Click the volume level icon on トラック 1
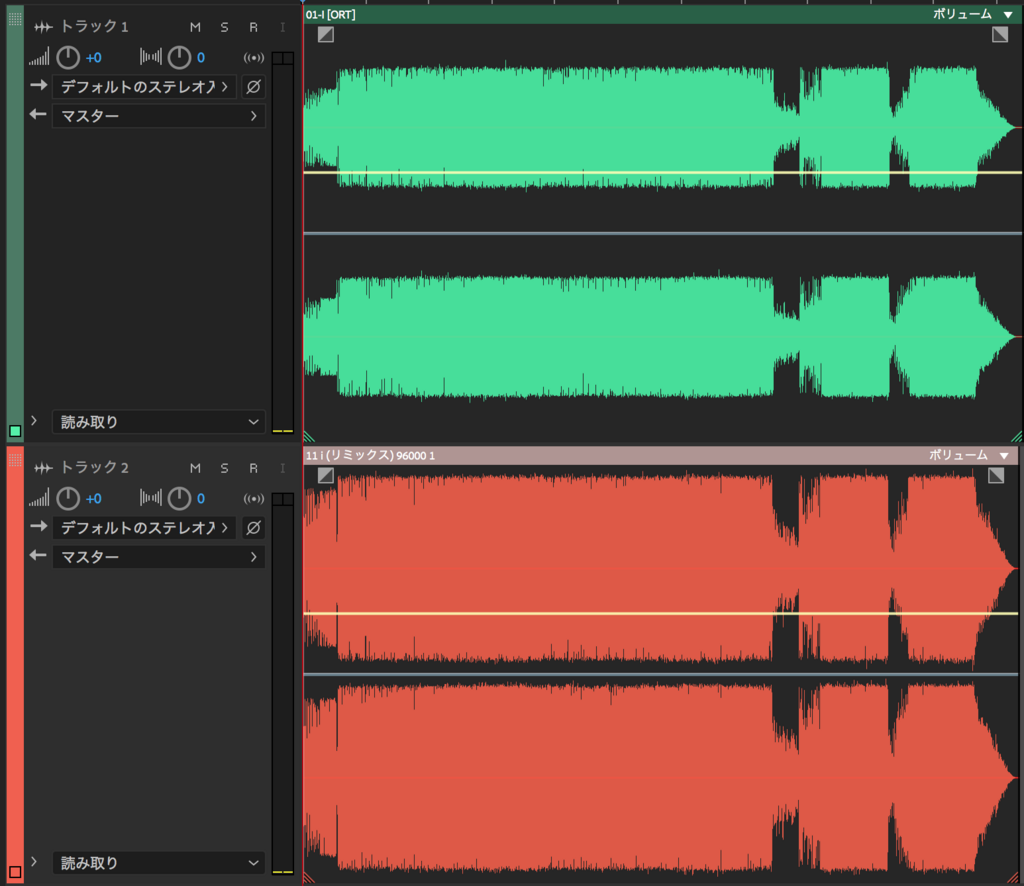 39,57
